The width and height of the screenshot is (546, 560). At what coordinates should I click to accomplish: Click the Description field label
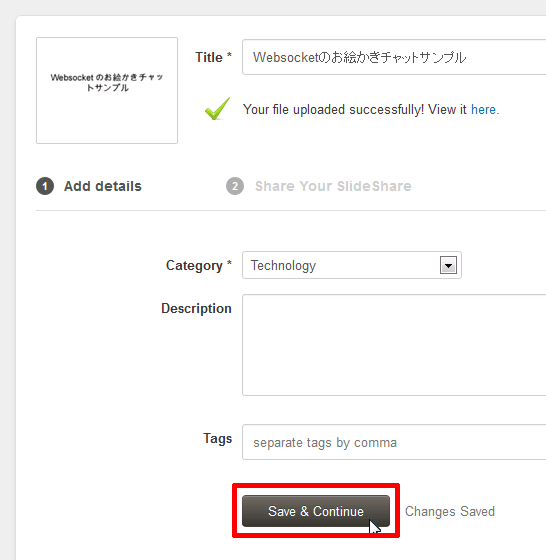point(196,309)
